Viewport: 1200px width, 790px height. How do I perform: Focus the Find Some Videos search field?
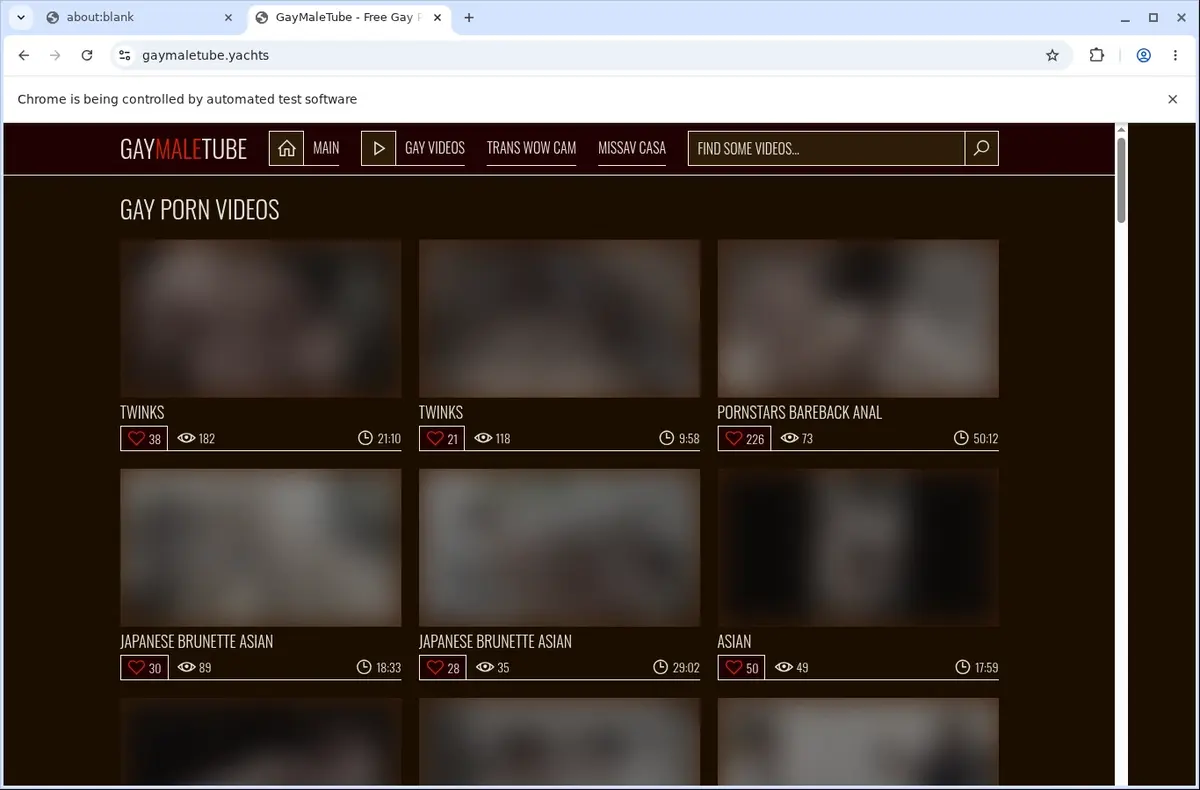(826, 148)
